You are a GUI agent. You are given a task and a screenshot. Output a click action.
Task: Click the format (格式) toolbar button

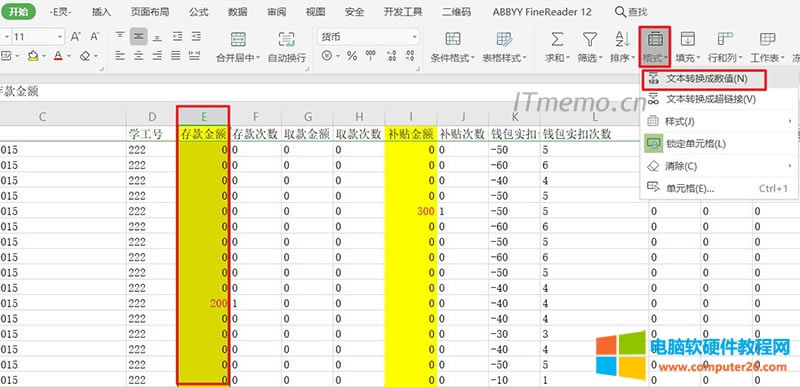pyautogui.click(x=655, y=47)
